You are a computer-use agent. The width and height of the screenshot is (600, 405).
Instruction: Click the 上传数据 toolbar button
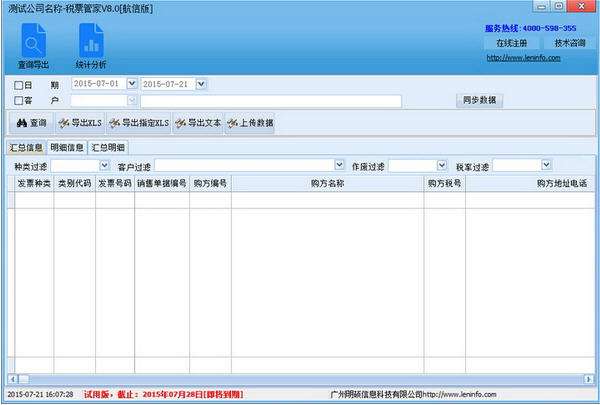tap(250, 123)
